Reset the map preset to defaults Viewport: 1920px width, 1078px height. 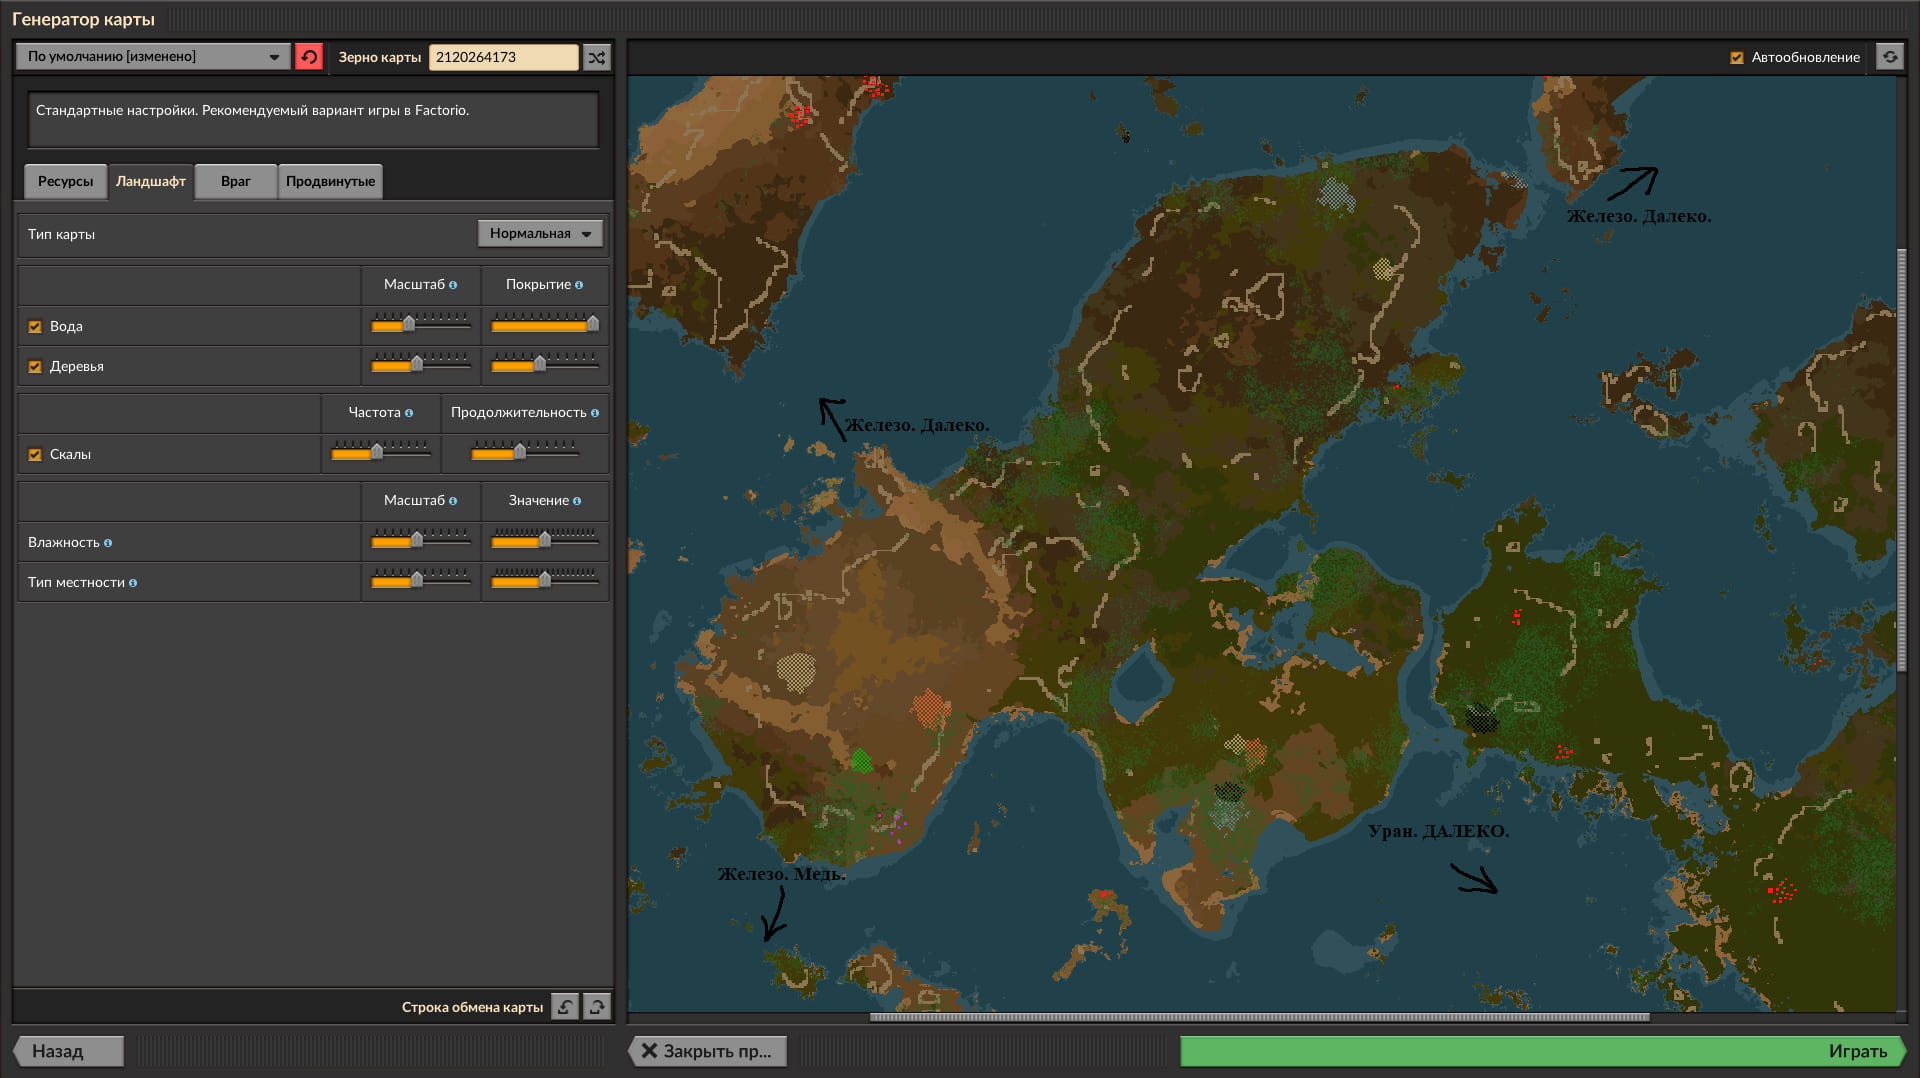(309, 57)
